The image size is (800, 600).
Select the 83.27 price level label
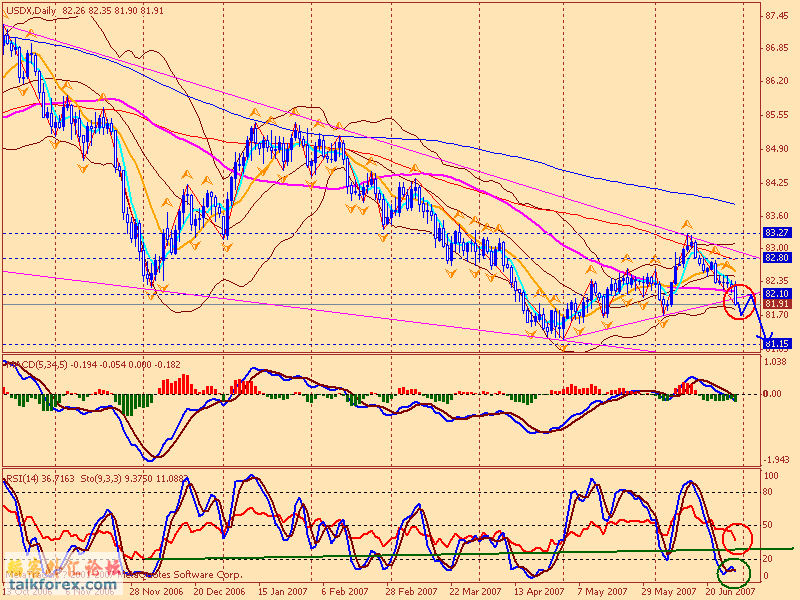[778, 233]
